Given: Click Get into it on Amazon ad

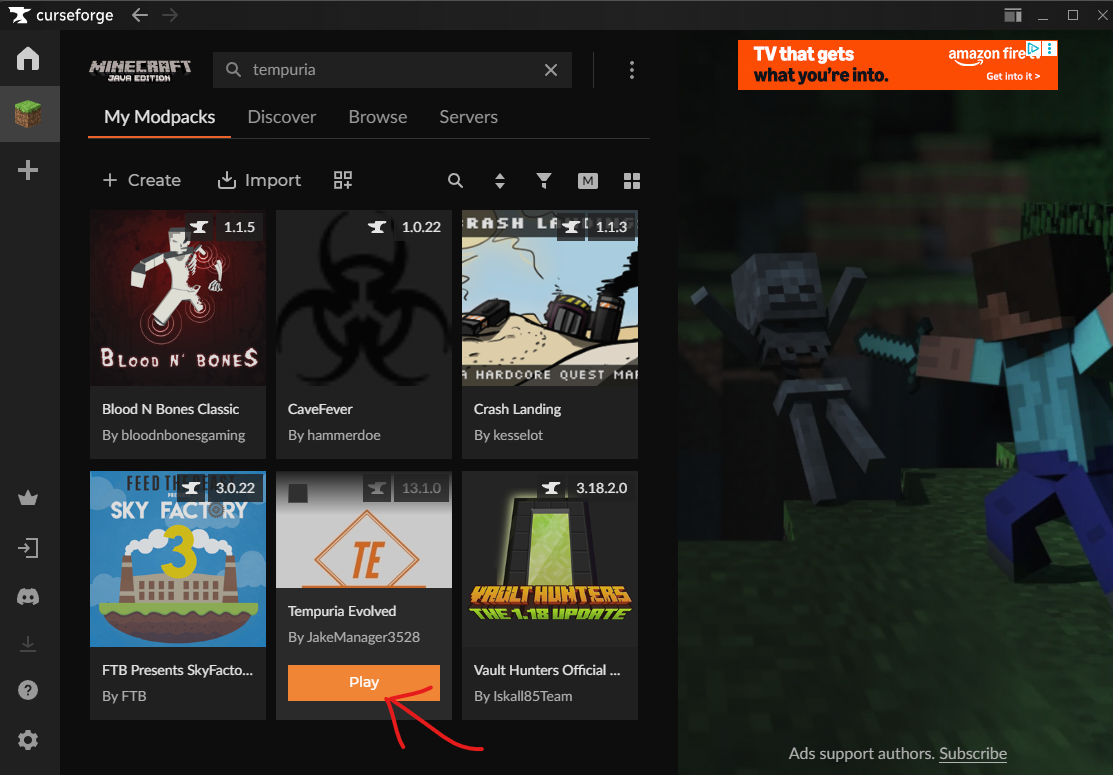Looking at the screenshot, I should tap(1013, 76).
